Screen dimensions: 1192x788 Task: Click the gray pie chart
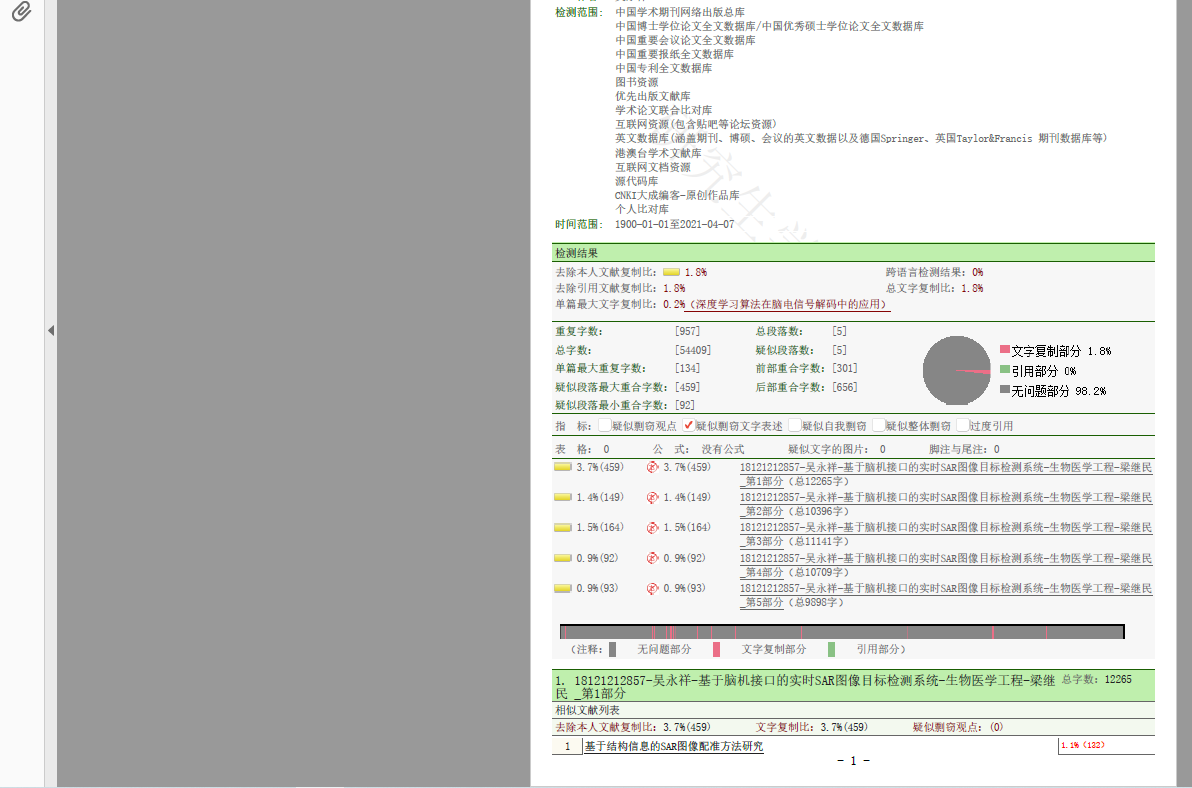point(956,370)
